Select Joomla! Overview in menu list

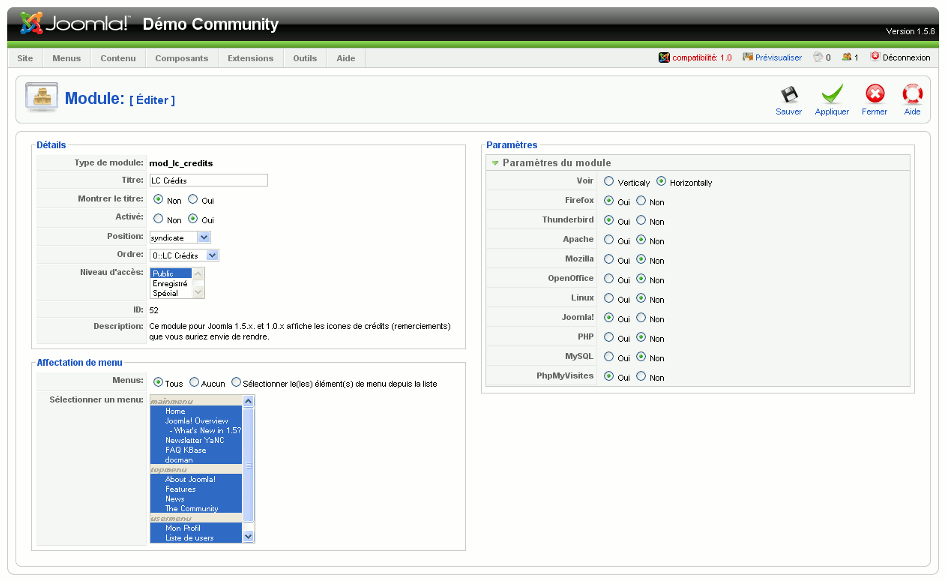(x=196, y=421)
